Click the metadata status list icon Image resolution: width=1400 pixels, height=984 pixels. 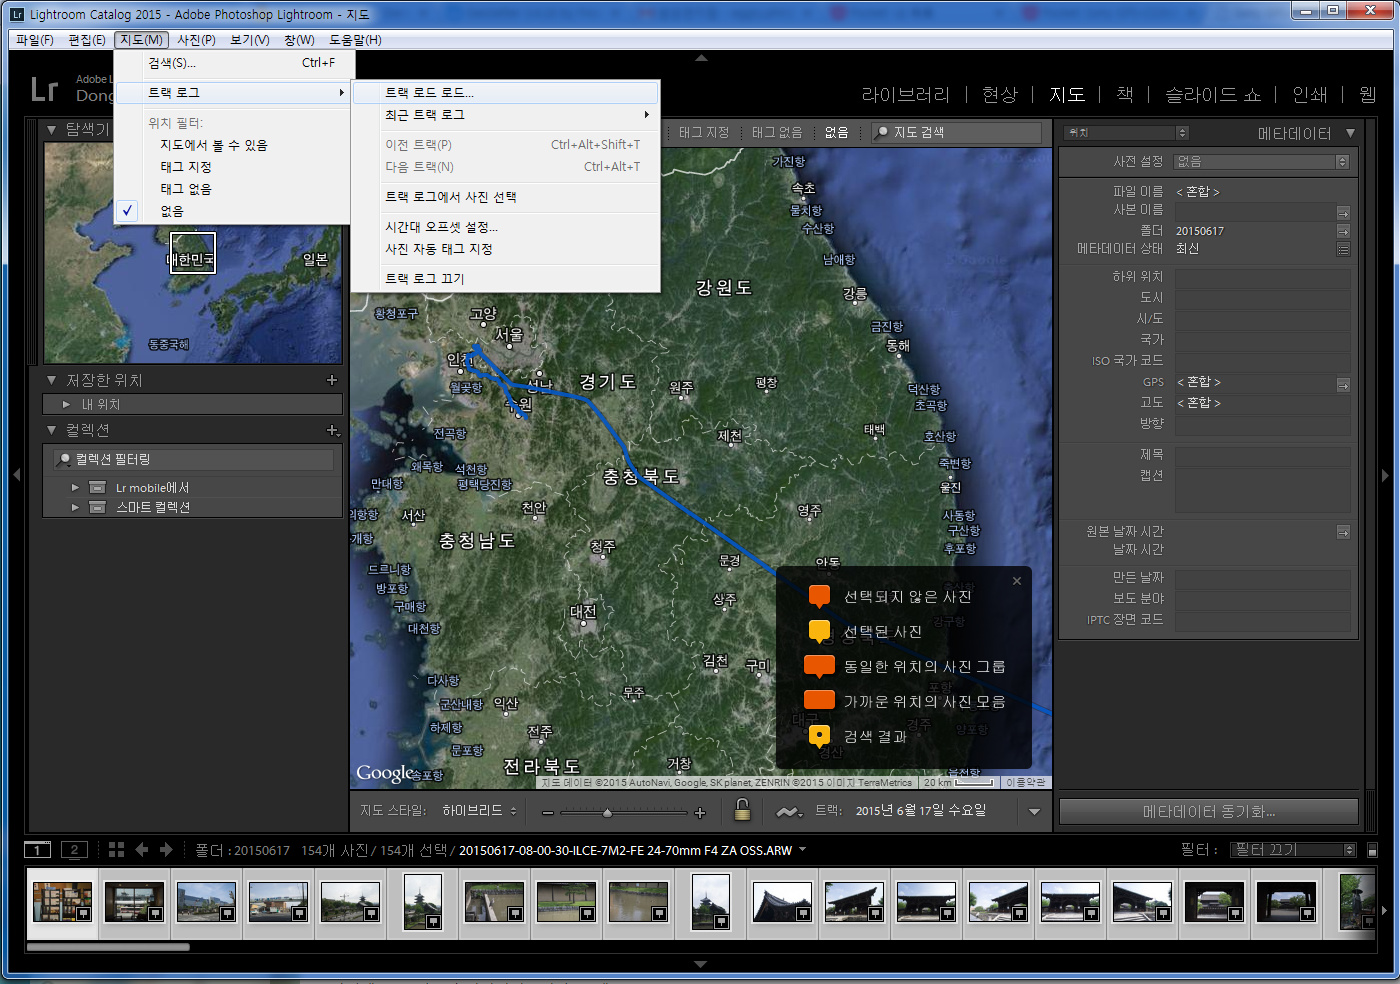(1343, 249)
